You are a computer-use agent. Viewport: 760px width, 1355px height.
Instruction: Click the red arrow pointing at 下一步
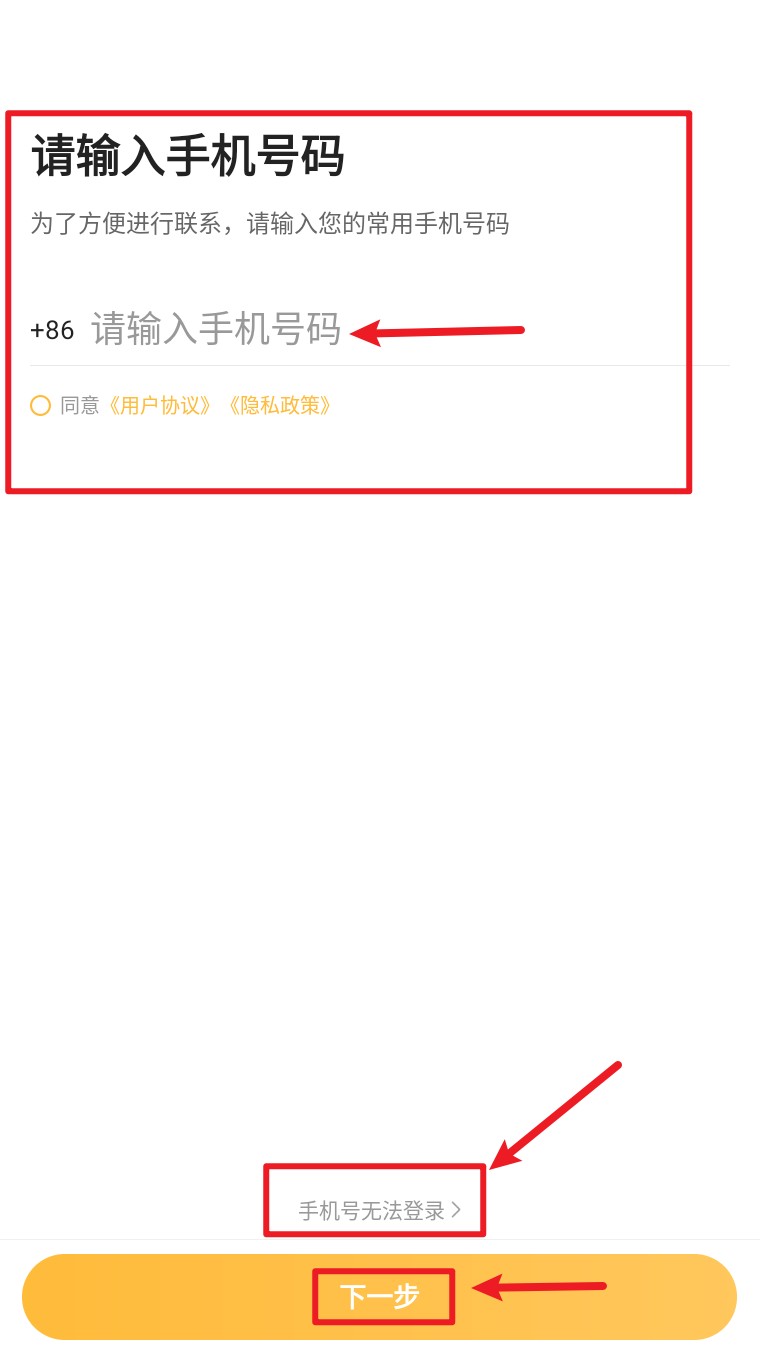(539, 1287)
